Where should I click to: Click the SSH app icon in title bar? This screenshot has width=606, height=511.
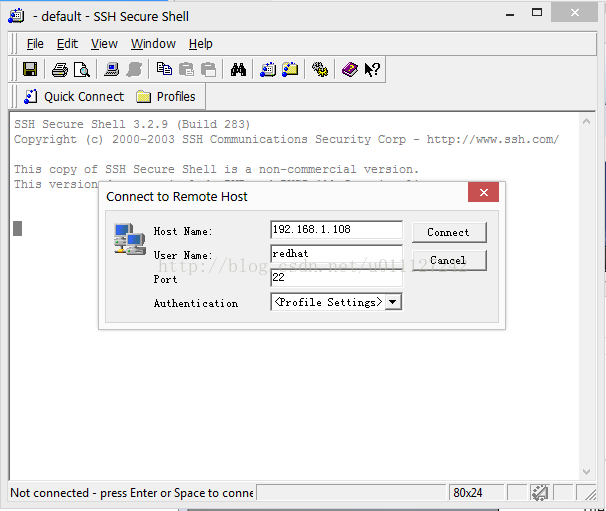point(16,16)
